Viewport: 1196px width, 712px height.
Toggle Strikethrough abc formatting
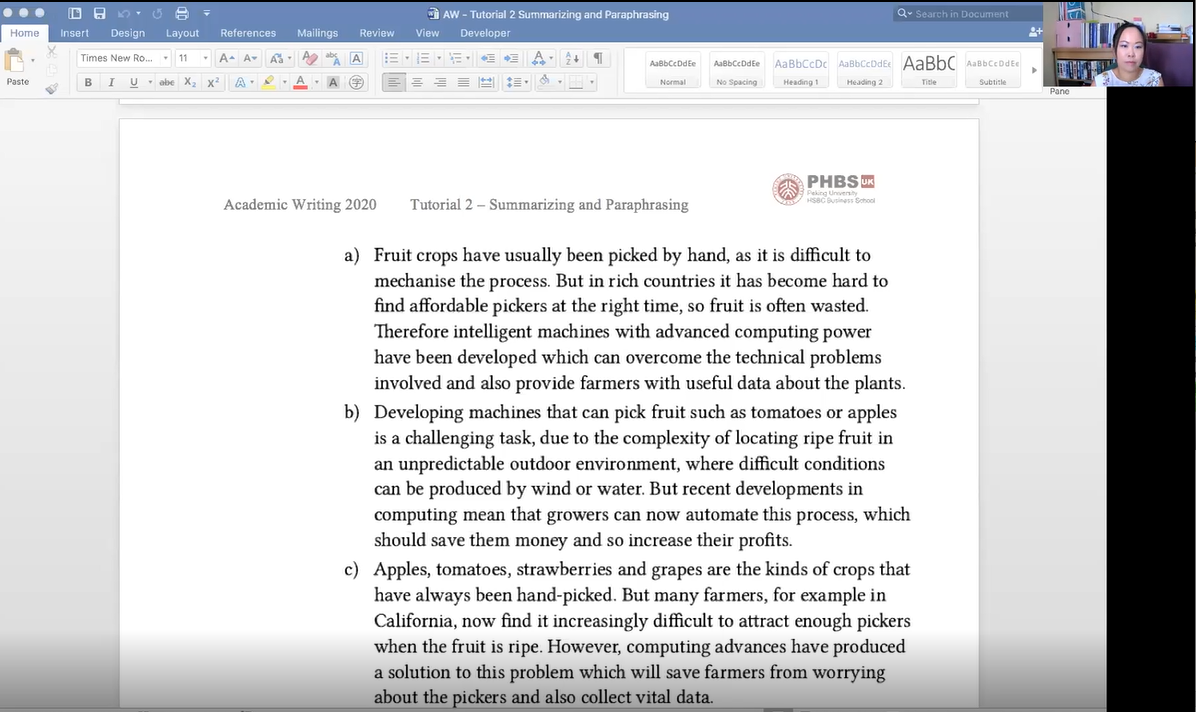pos(166,82)
